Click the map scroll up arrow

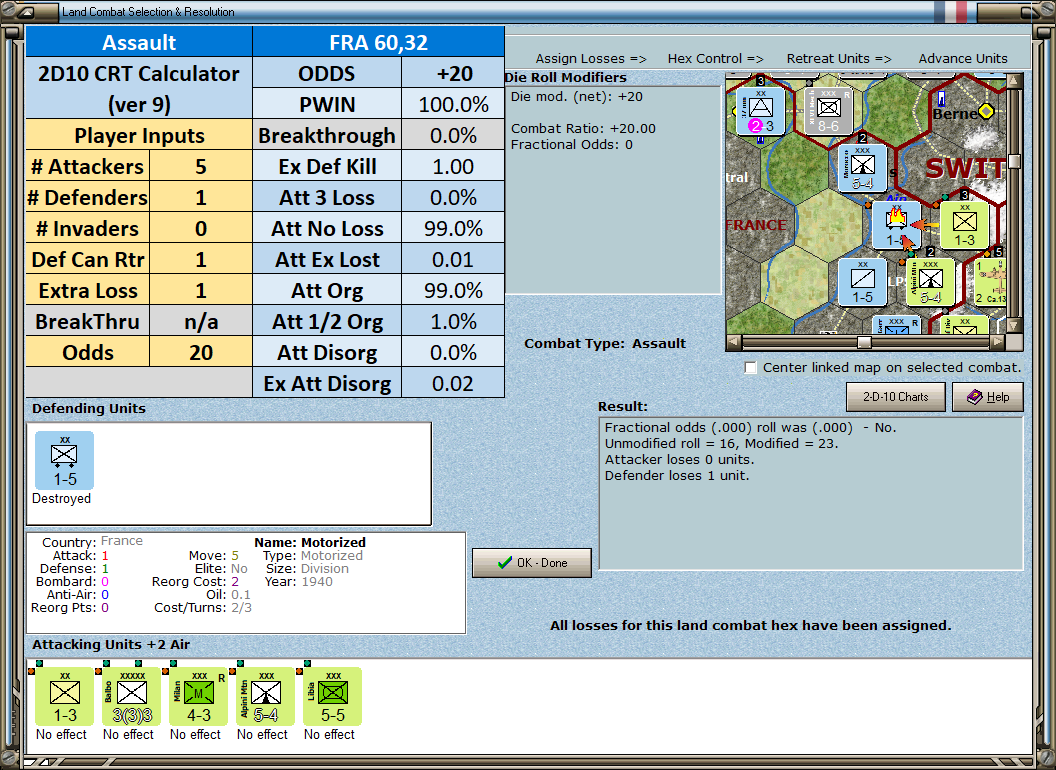point(1014,82)
